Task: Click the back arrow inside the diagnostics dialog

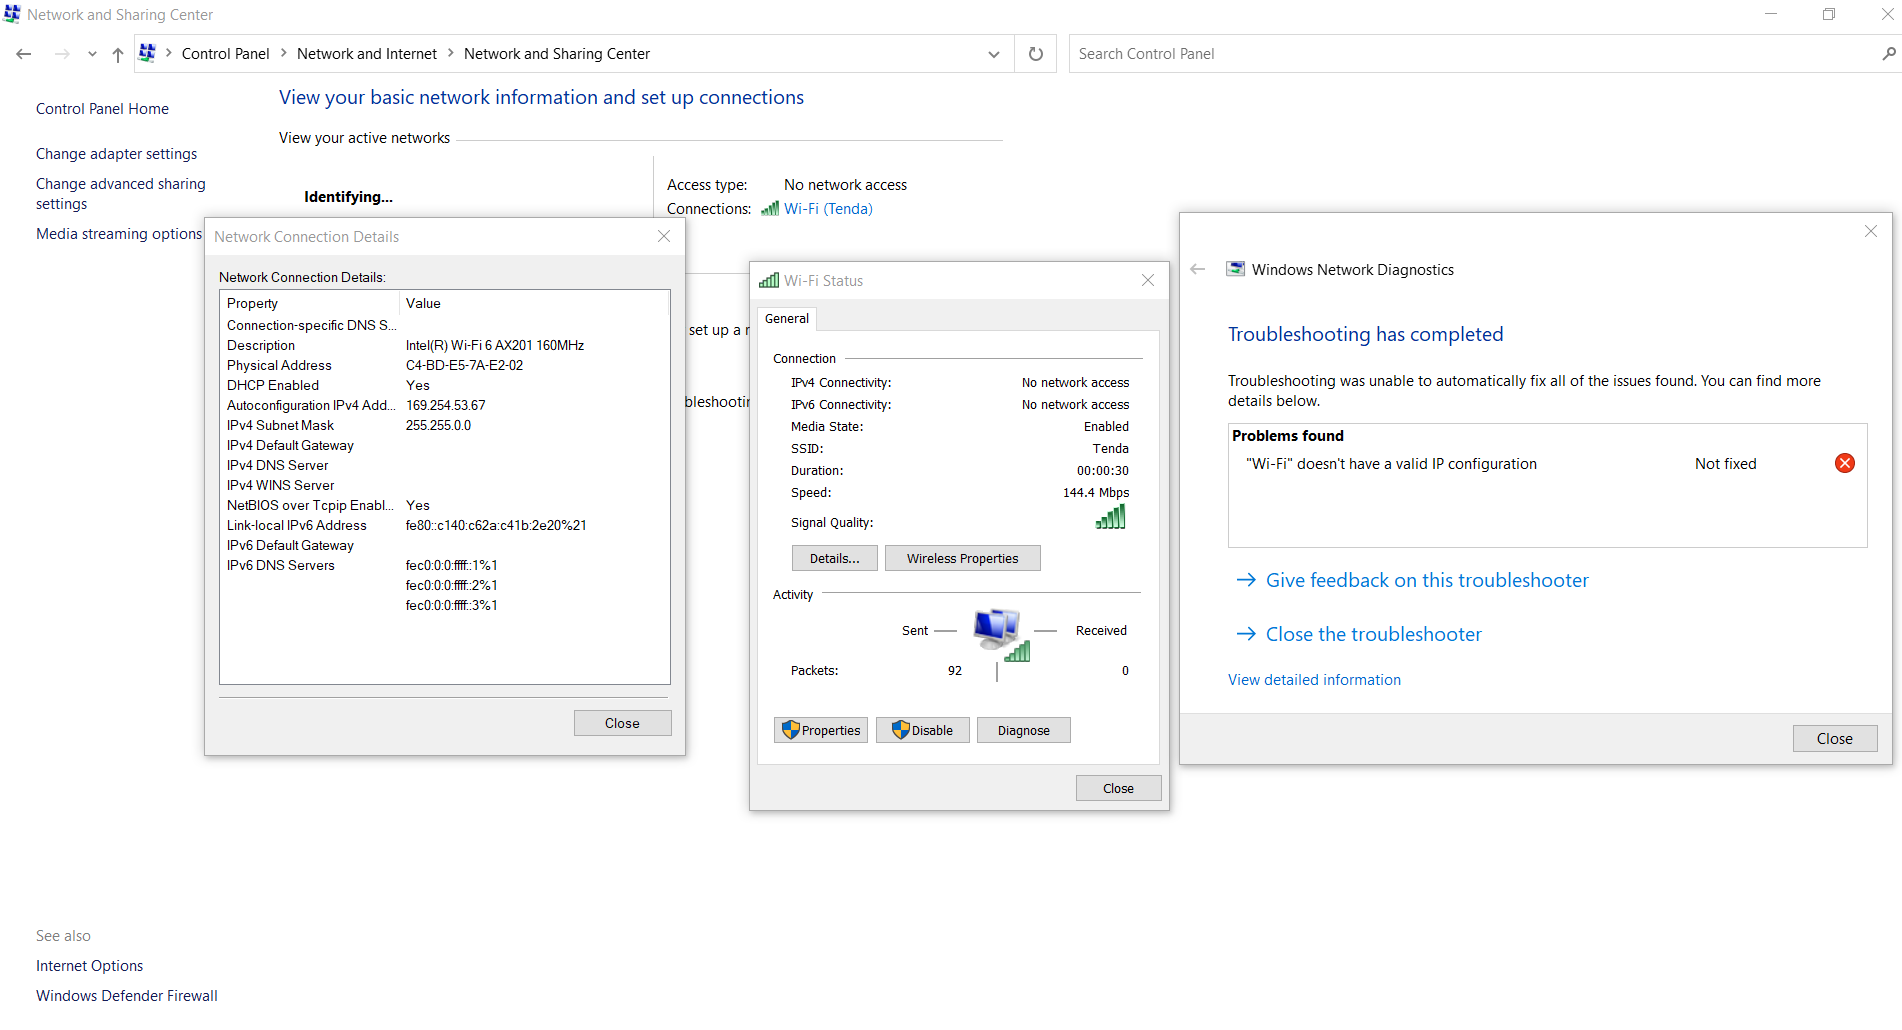Action: point(1197,268)
